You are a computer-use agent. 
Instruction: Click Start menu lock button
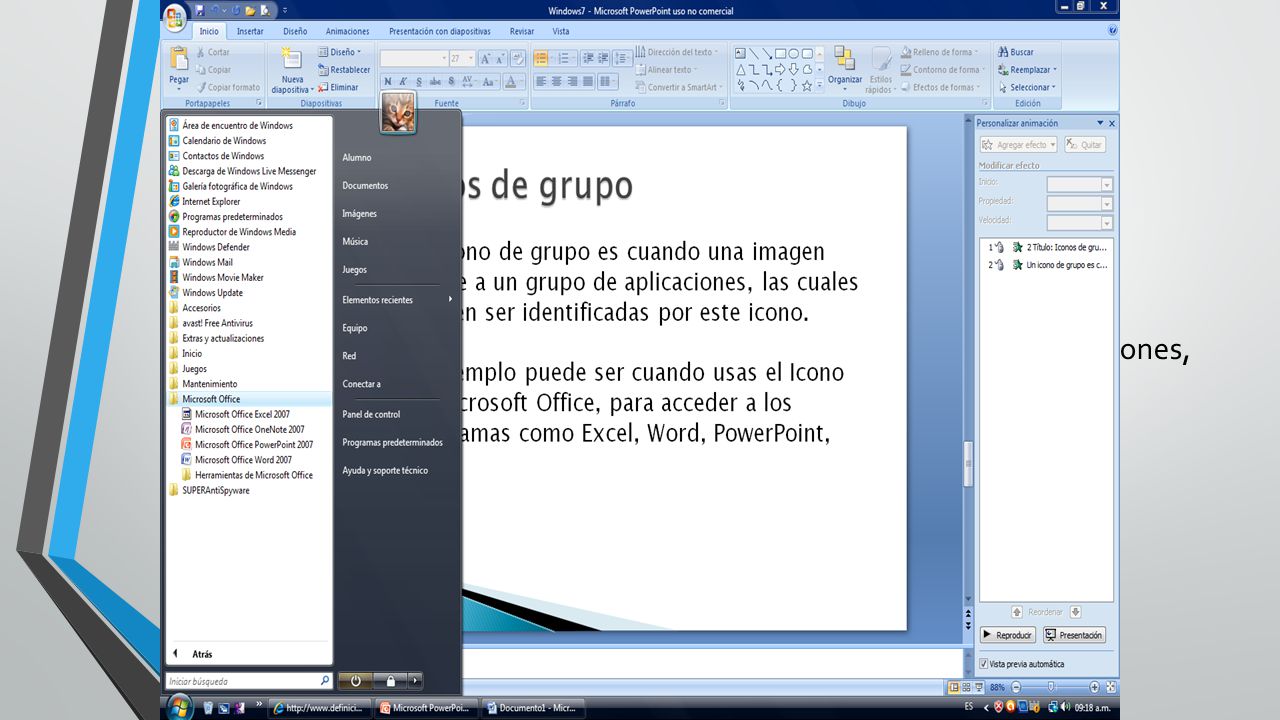pos(390,681)
